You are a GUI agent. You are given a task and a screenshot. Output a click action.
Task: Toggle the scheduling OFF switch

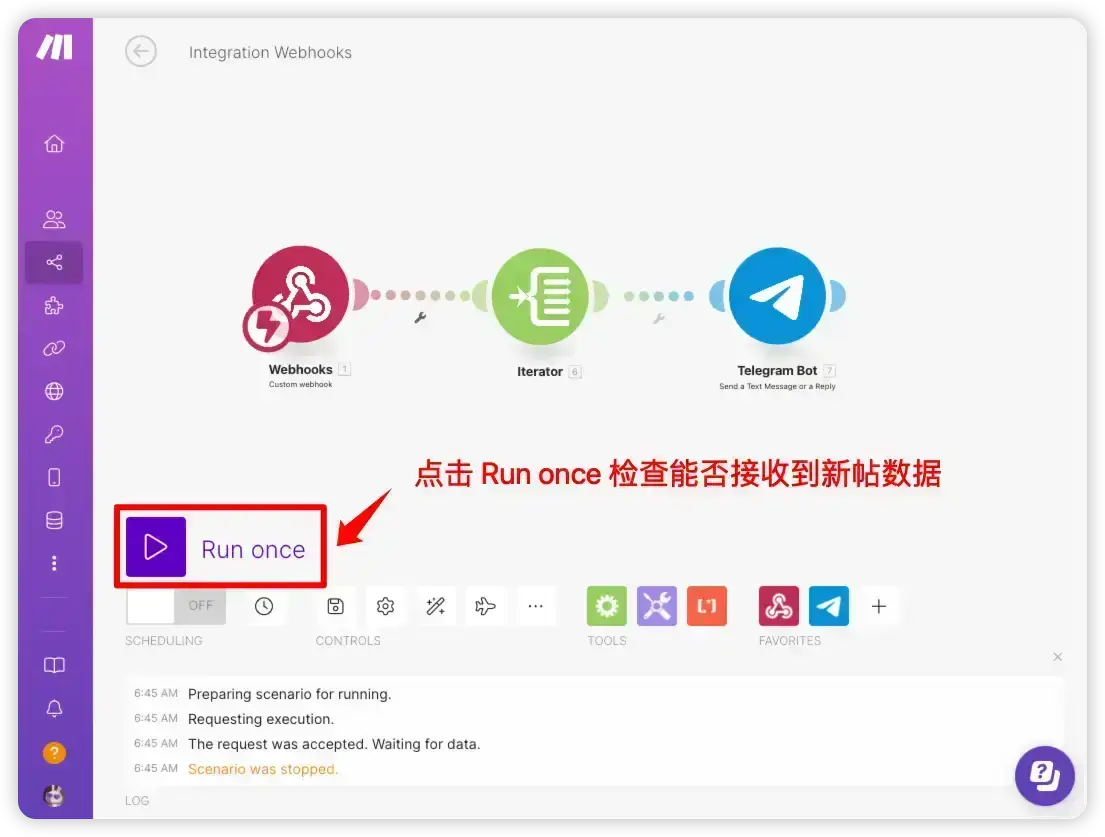pos(176,606)
